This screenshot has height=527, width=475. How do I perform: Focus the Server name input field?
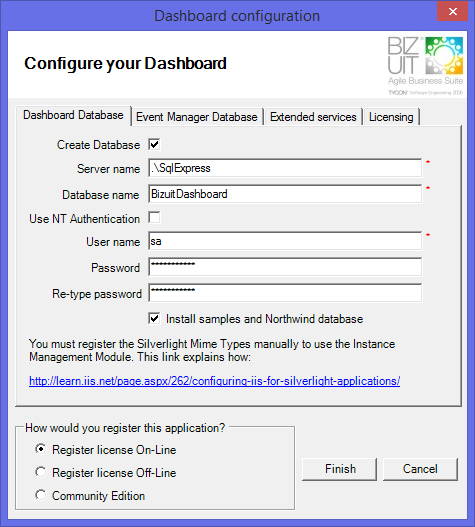(285, 168)
